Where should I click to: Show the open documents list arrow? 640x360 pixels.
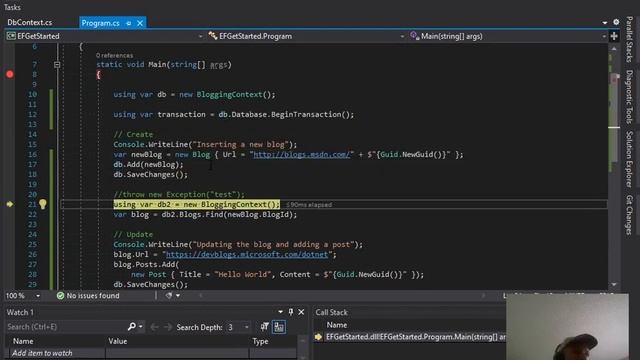pos(605,23)
